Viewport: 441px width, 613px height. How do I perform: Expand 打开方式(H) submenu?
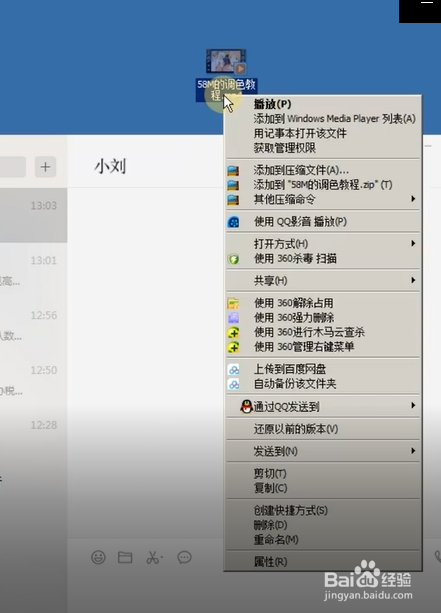[x=323, y=244]
